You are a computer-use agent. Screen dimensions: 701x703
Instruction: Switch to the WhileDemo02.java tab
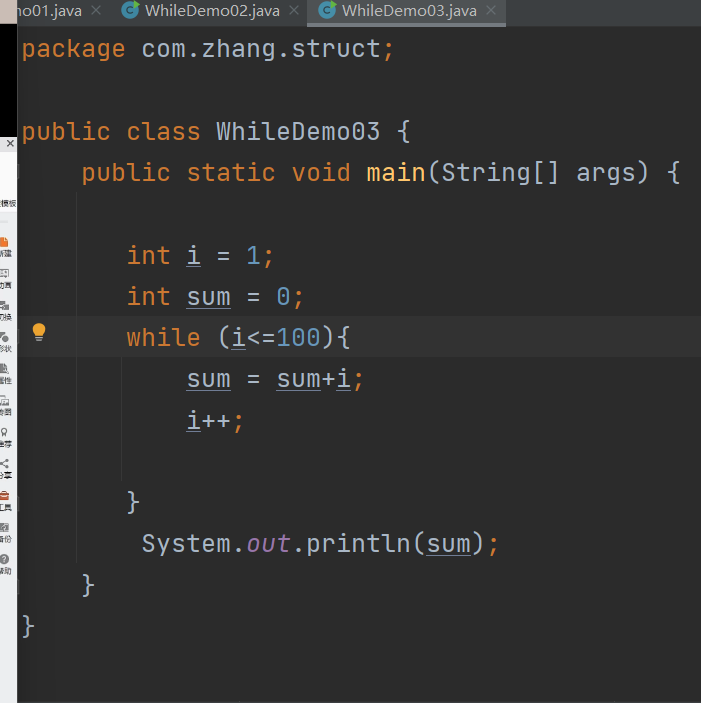203,11
